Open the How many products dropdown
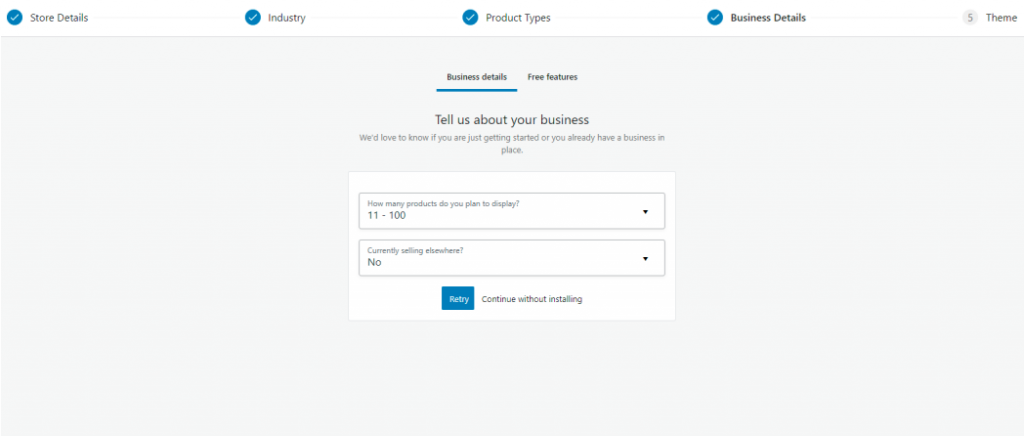The width and height of the screenshot is (1024, 436). [x=512, y=211]
